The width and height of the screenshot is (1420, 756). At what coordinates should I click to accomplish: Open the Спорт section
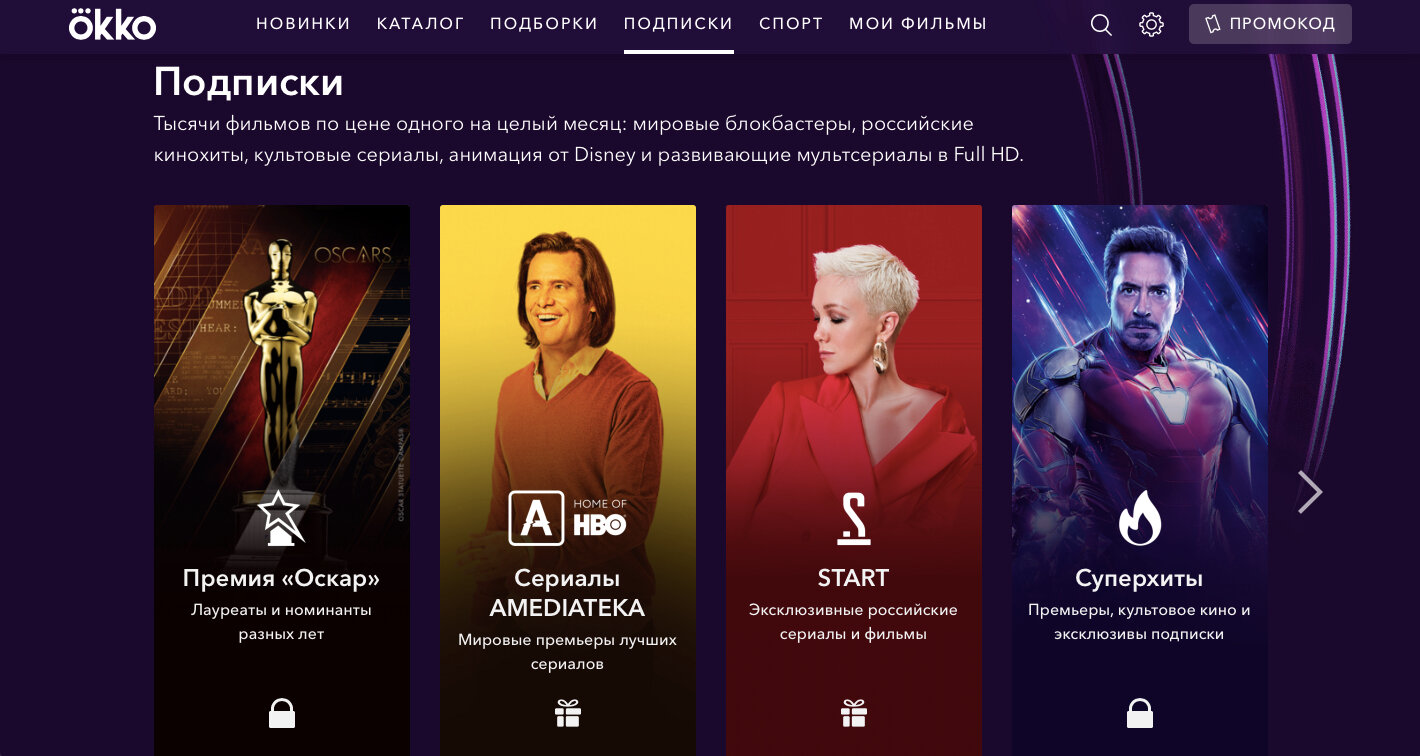(x=791, y=24)
